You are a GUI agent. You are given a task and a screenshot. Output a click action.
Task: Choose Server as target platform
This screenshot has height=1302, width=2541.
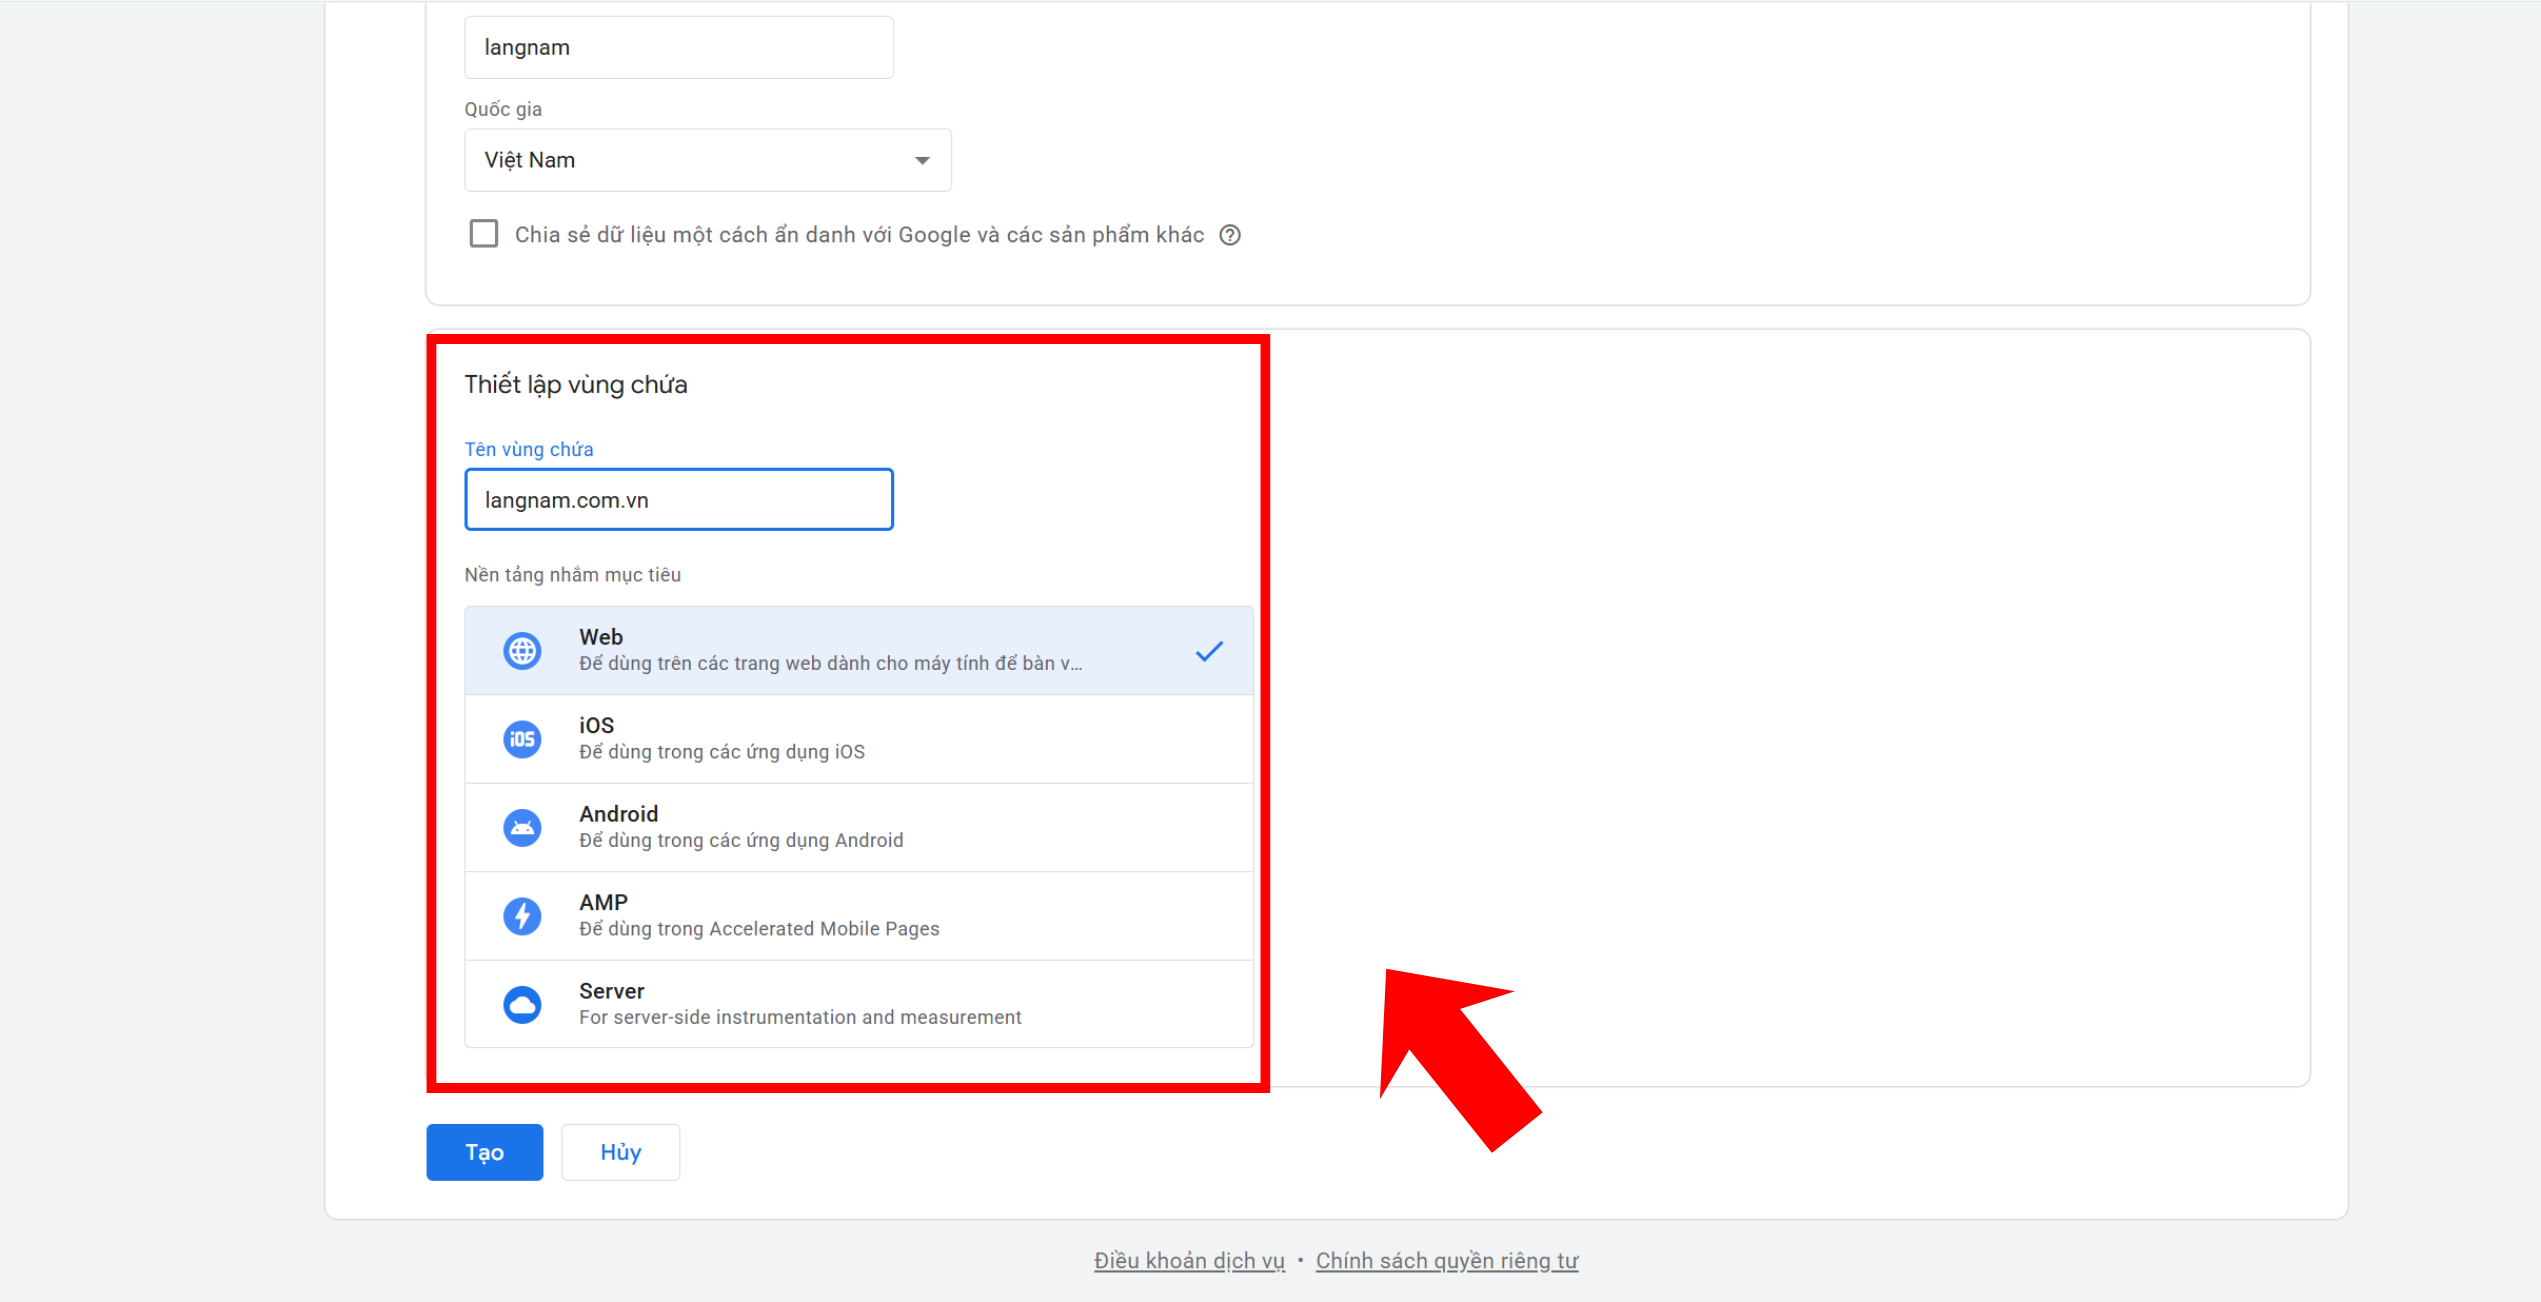[x=859, y=1004]
